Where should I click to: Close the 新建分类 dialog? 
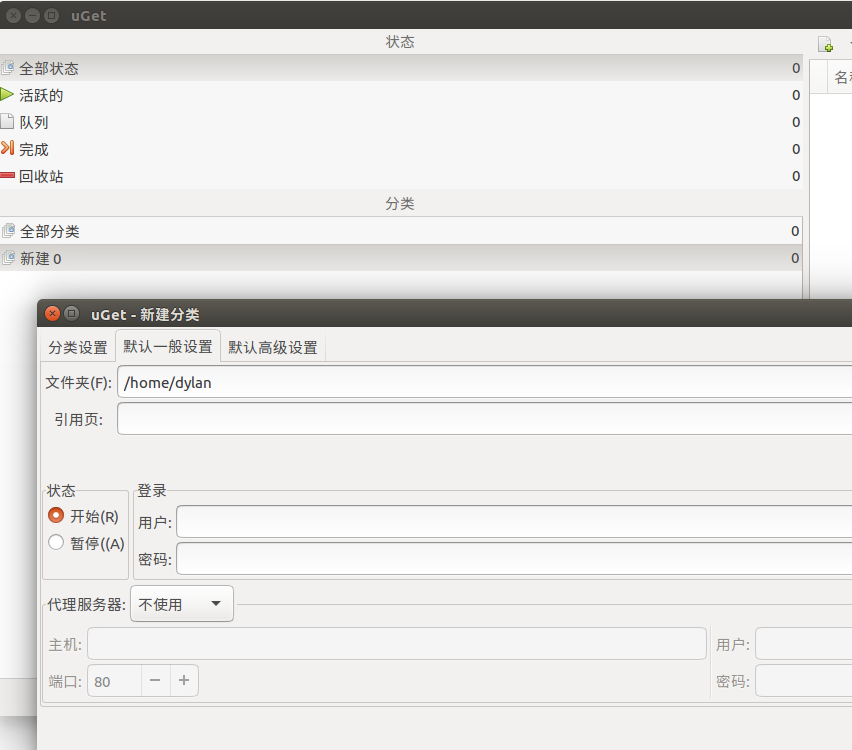coord(52,314)
